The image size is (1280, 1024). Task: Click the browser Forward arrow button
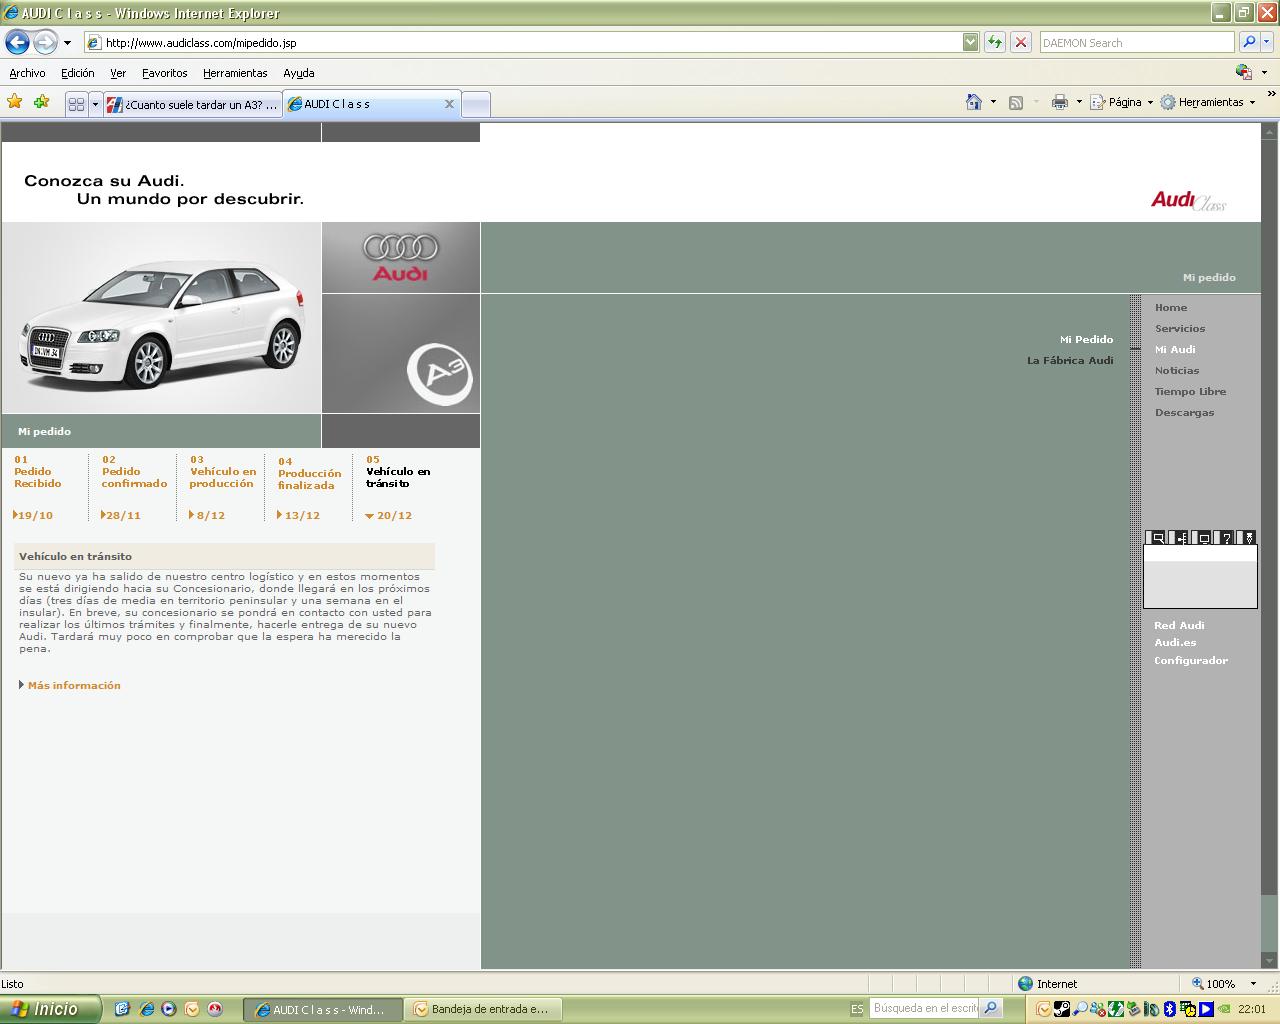click(45, 42)
